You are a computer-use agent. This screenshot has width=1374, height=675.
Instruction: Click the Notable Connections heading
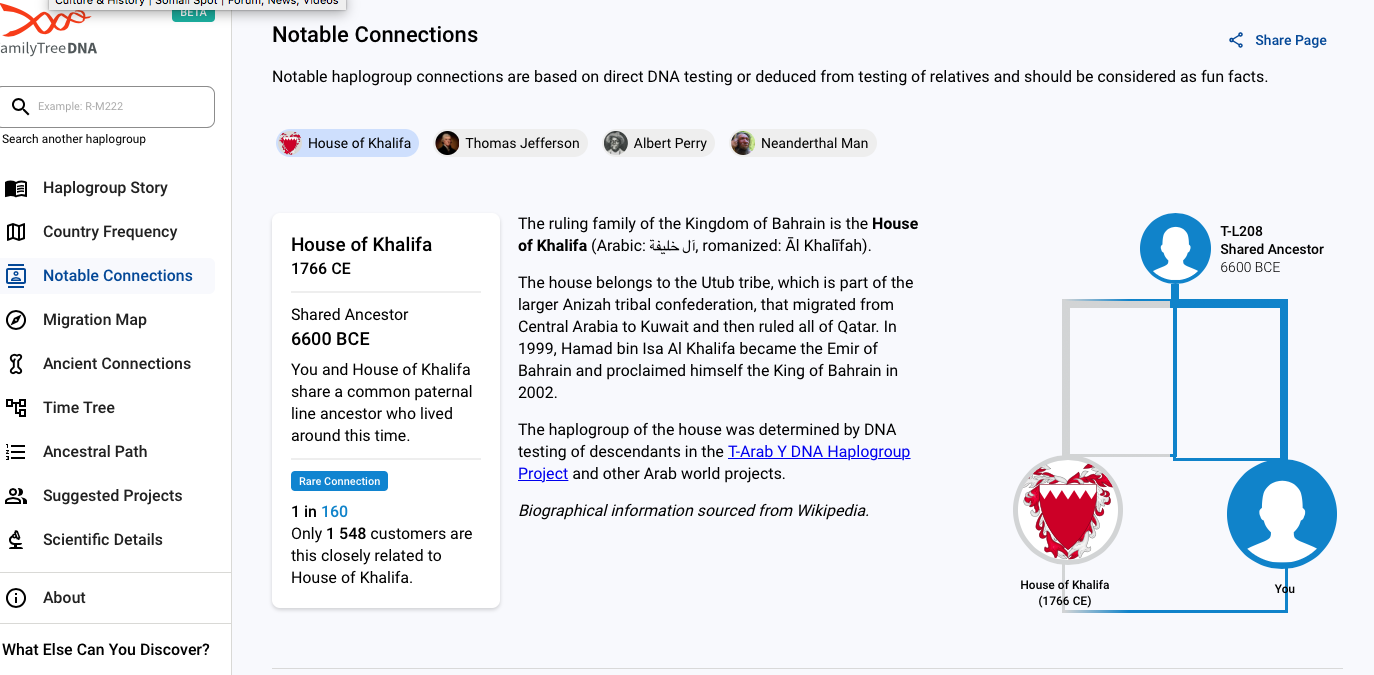375,35
